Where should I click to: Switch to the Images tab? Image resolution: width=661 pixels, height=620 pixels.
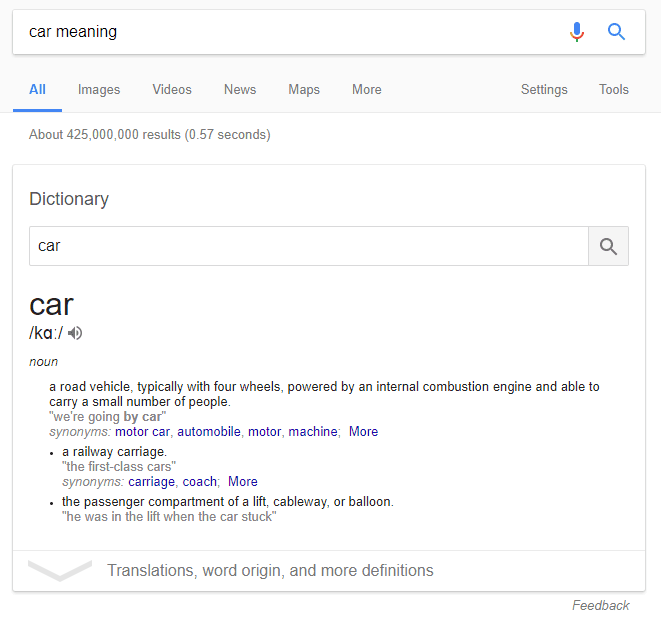[x=99, y=90]
